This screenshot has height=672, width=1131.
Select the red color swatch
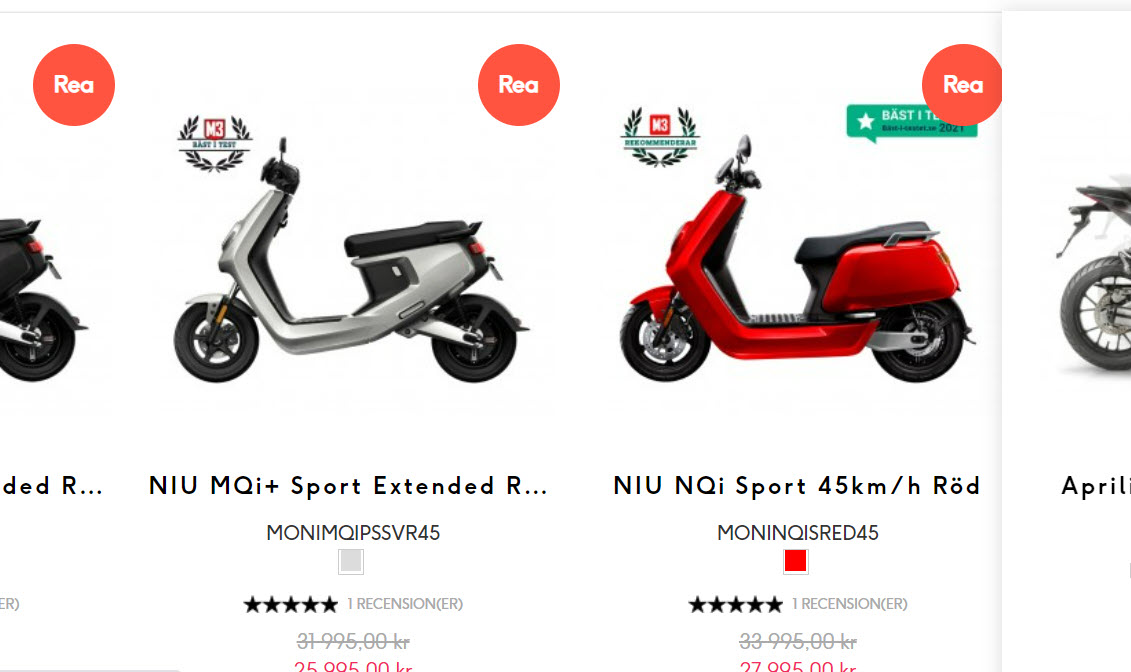[796, 561]
